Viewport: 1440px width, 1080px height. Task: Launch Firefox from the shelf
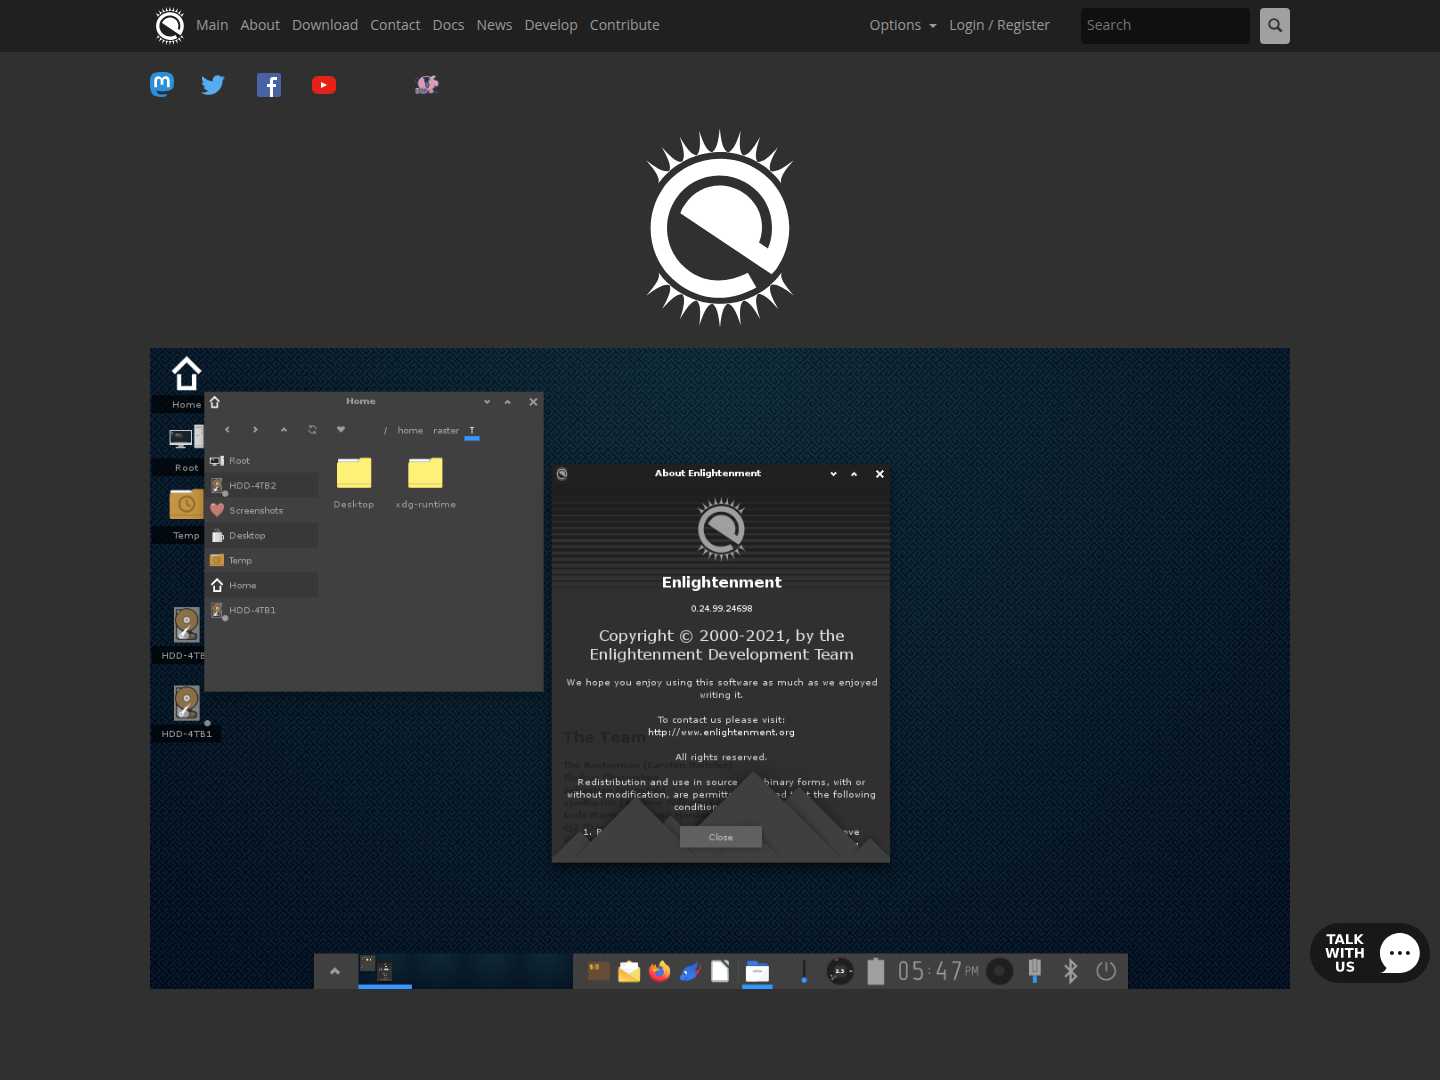659,971
